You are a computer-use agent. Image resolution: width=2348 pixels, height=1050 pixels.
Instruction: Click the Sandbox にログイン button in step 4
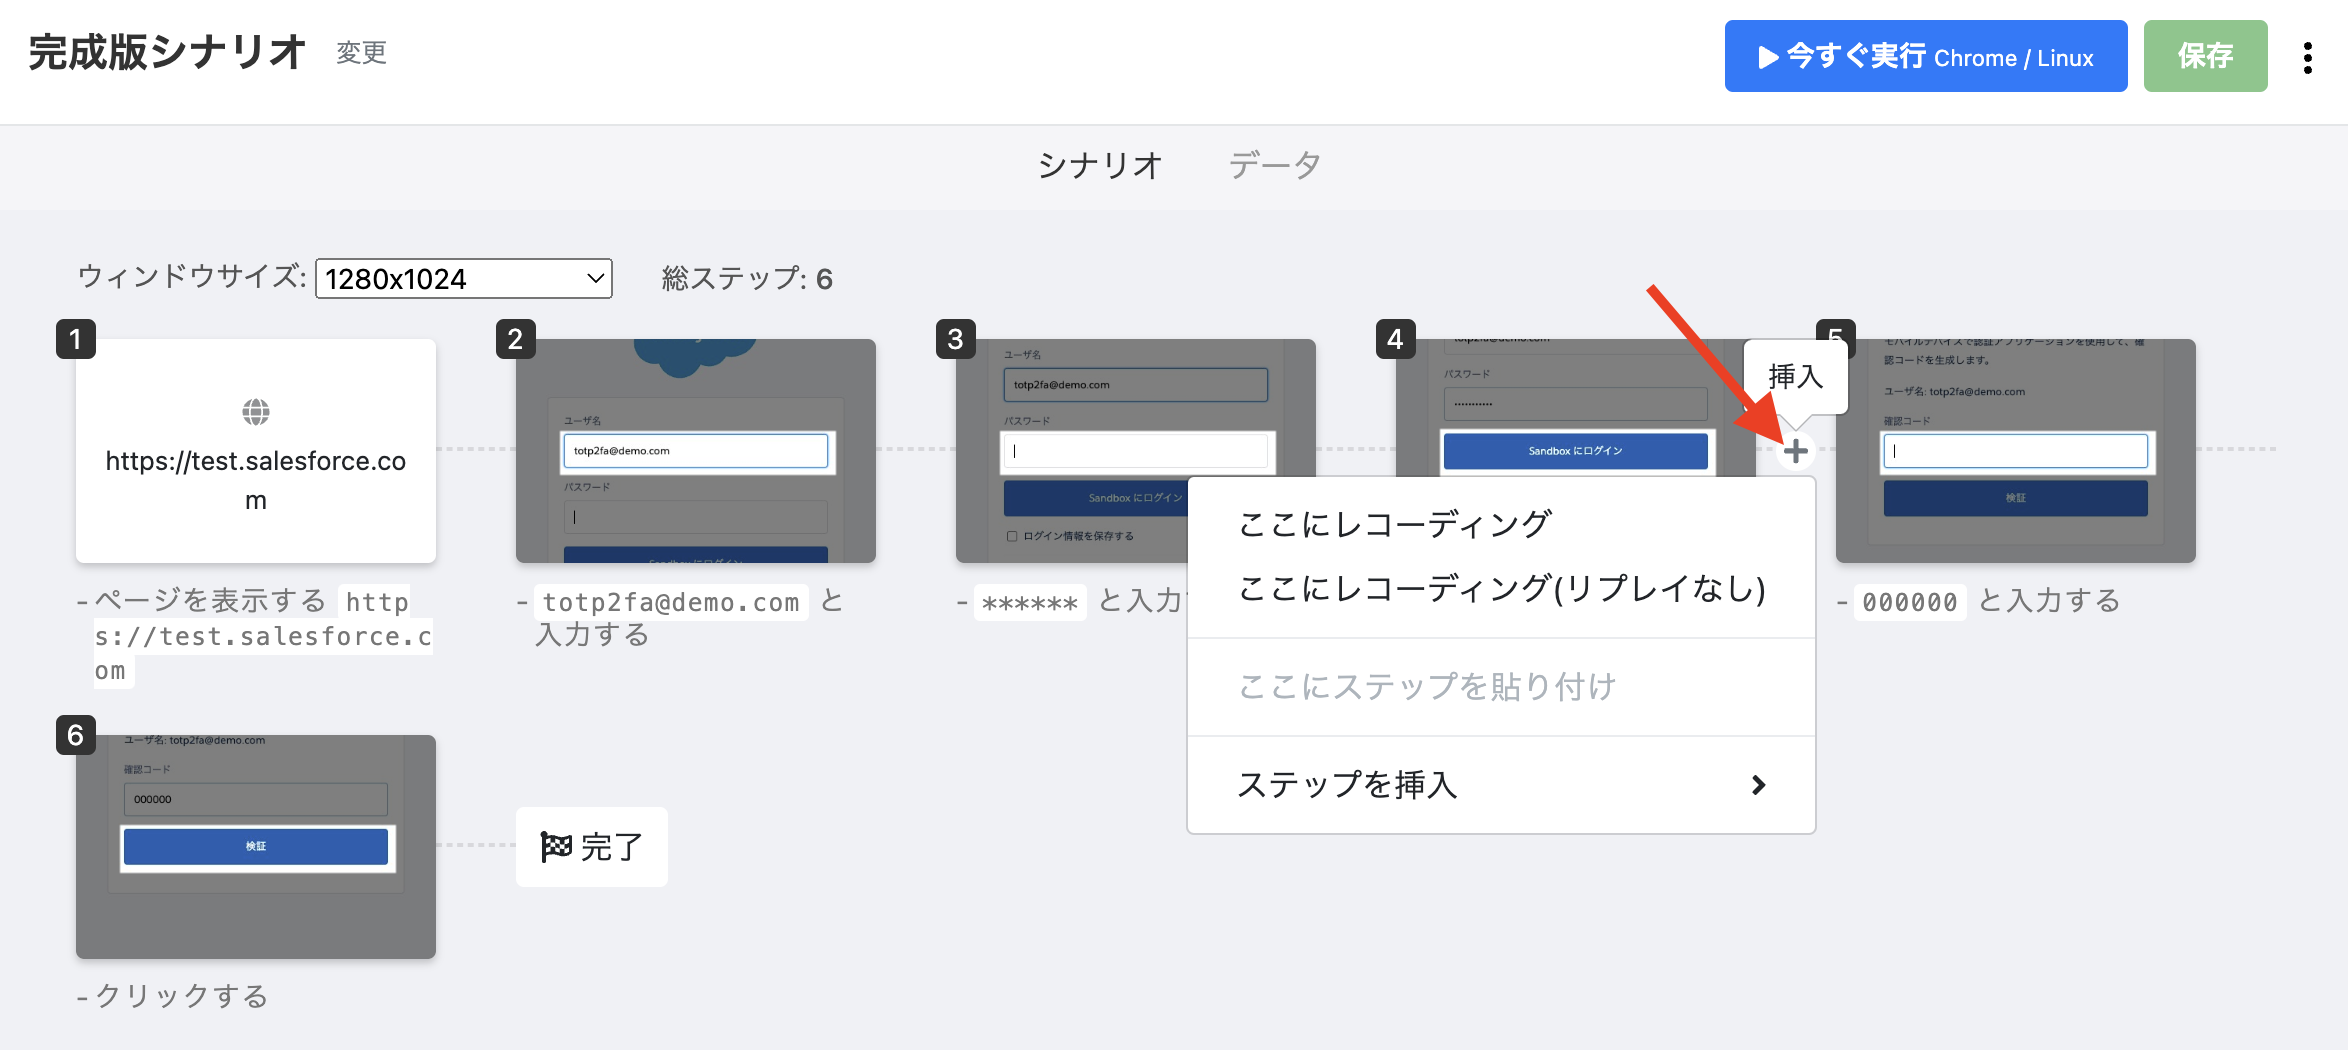tap(1576, 451)
